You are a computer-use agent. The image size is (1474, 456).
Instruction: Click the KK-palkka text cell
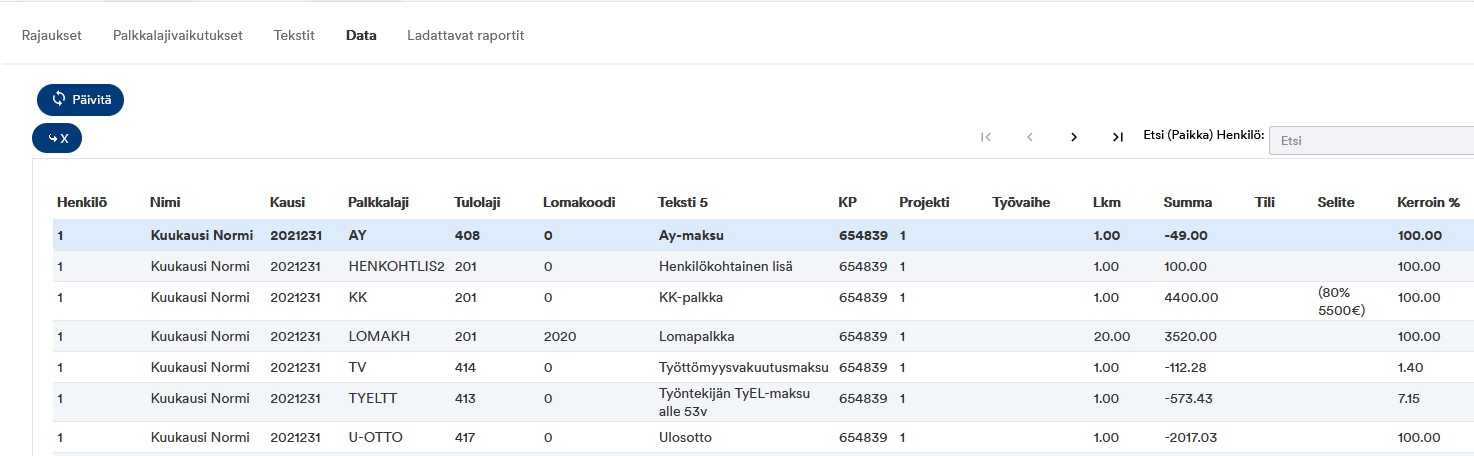pyautogui.click(x=691, y=297)
